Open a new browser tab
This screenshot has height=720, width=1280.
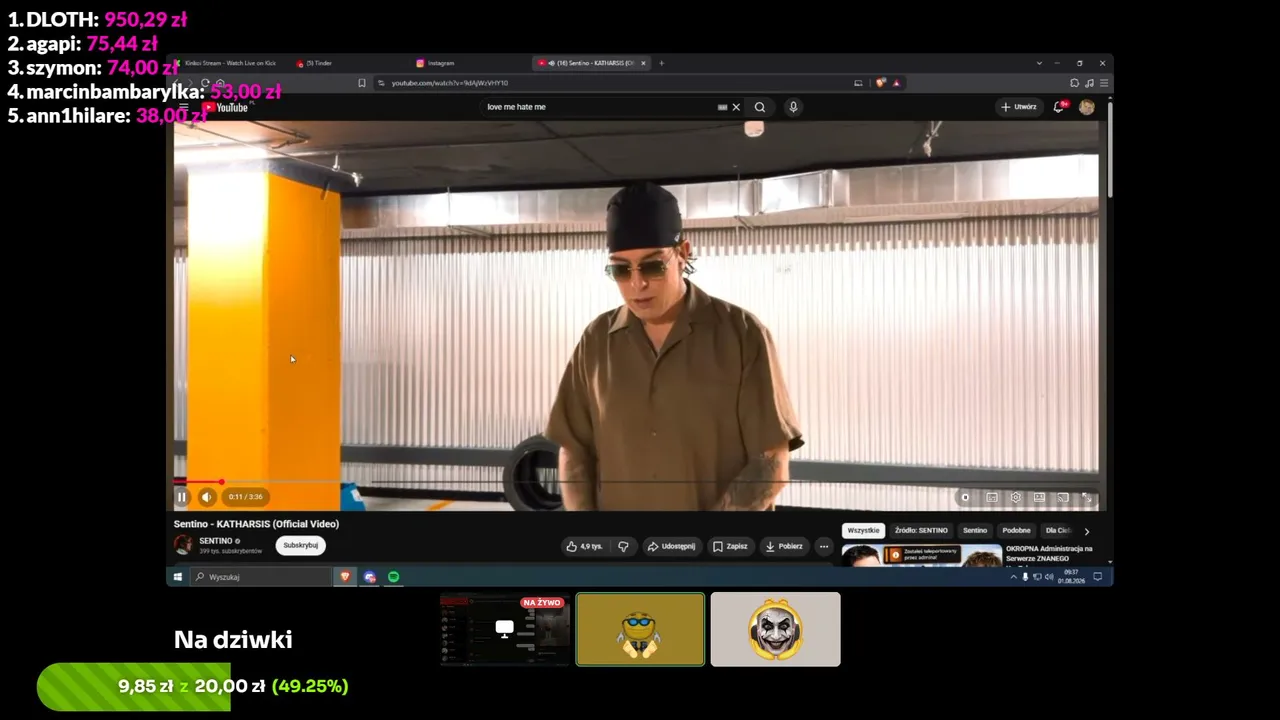[x=661, y=63]
